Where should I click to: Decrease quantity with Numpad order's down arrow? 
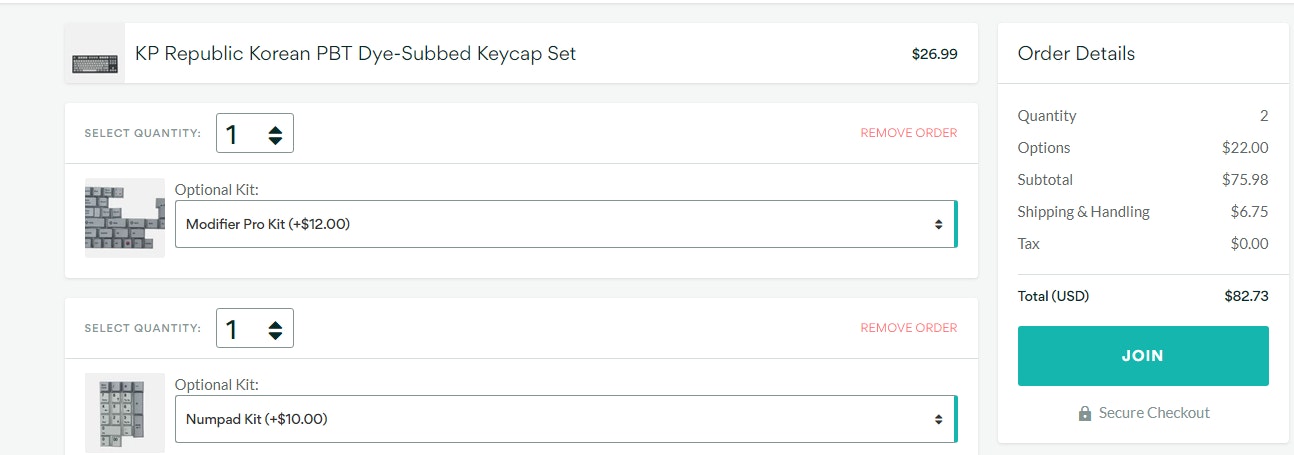[276, 336]
